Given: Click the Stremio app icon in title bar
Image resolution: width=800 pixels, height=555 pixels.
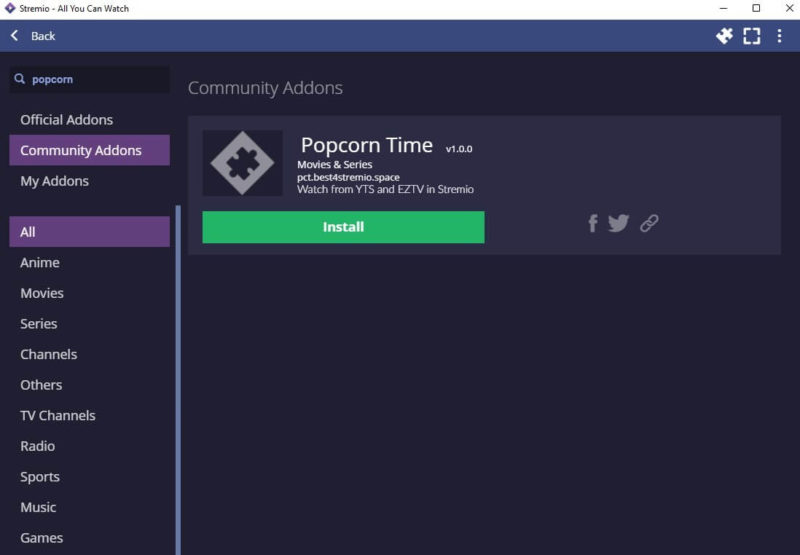Looking at the screenshot, I should tap(10, 8).
